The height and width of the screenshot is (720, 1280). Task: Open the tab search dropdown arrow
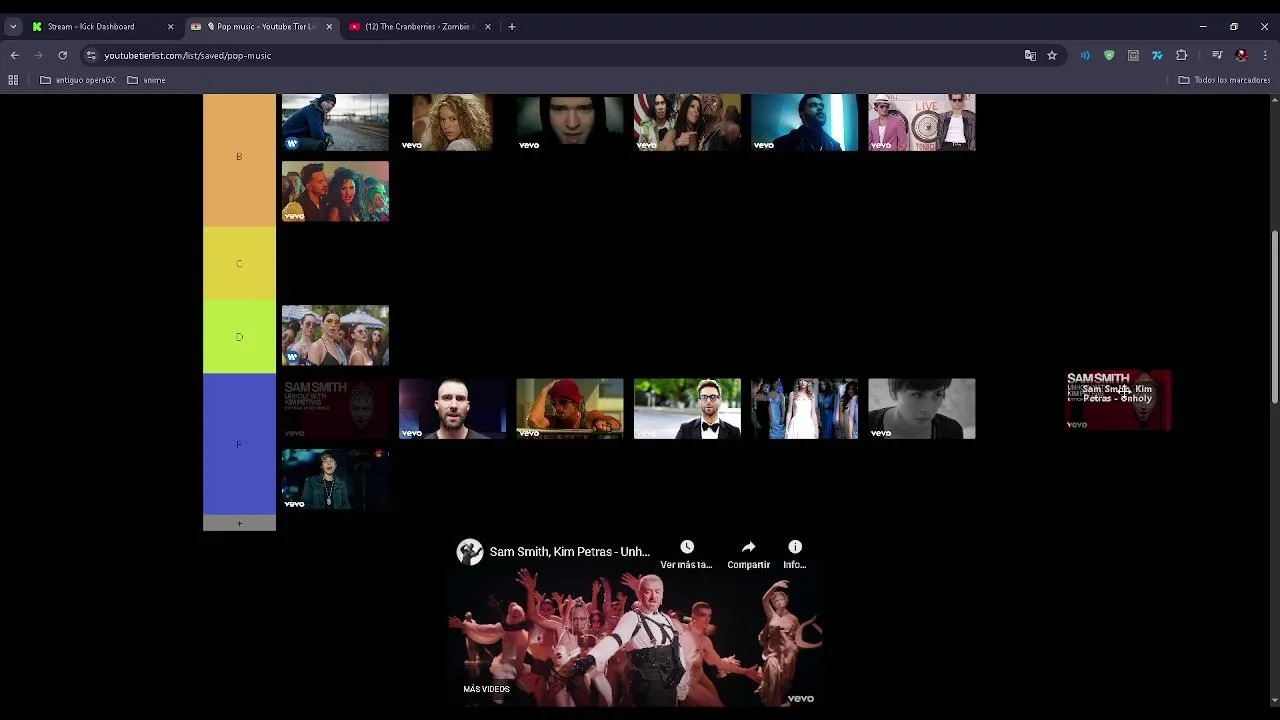pos(13,27)
